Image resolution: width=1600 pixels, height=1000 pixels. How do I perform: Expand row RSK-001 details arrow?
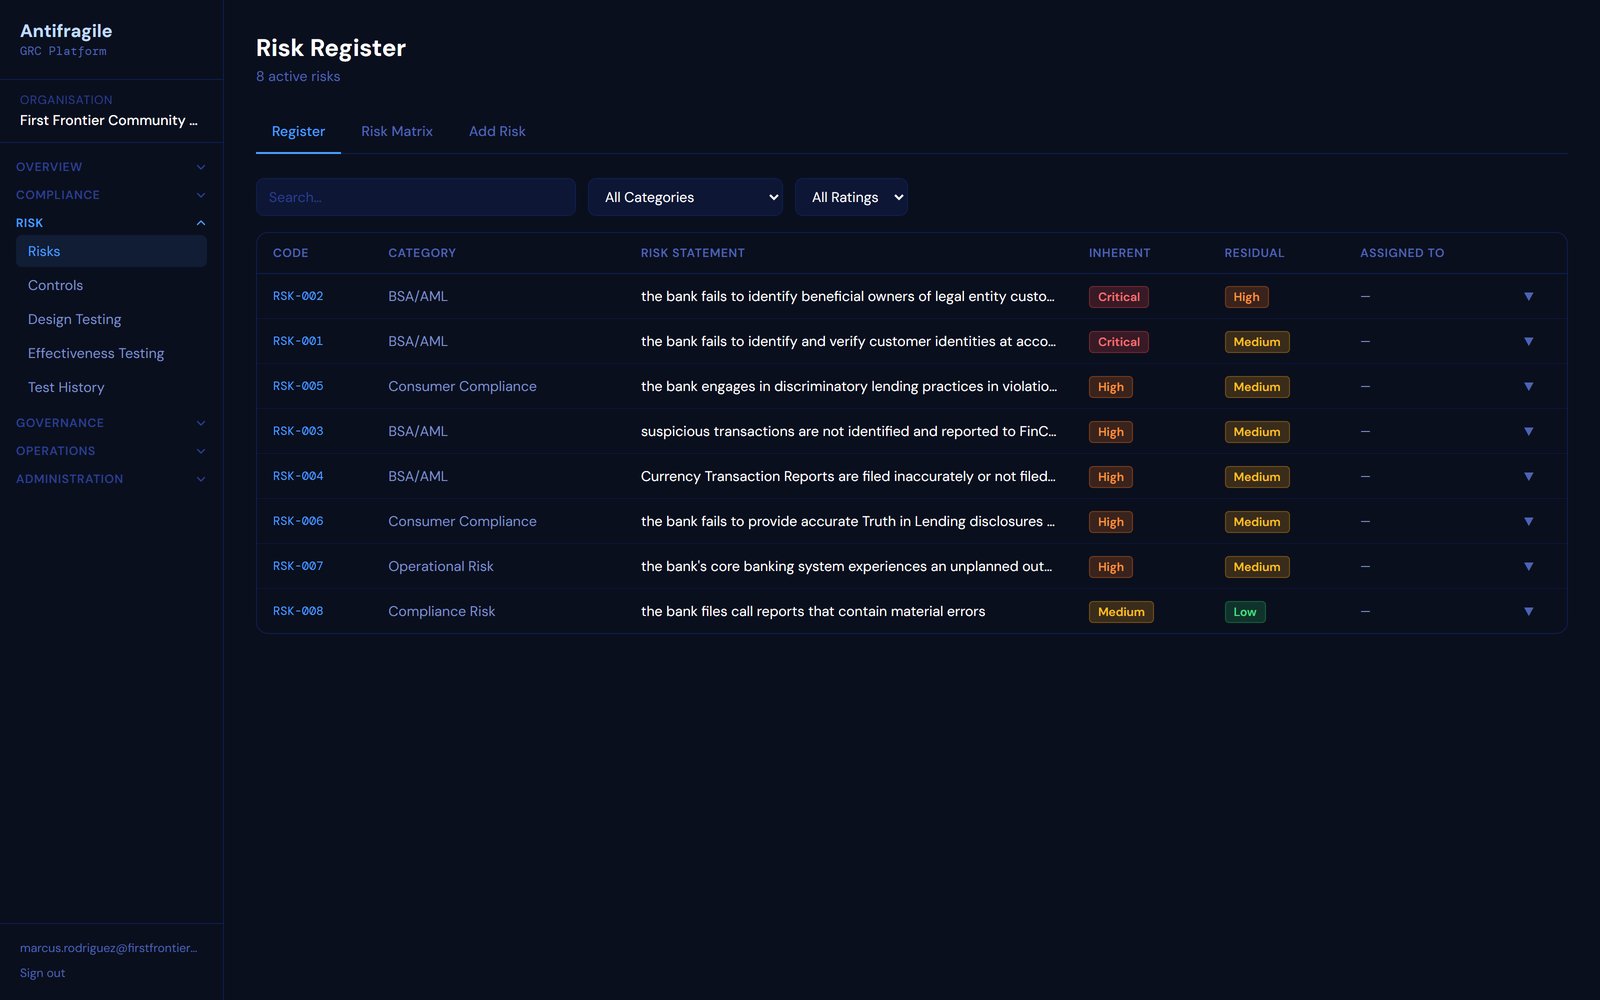pos(1528,341)
